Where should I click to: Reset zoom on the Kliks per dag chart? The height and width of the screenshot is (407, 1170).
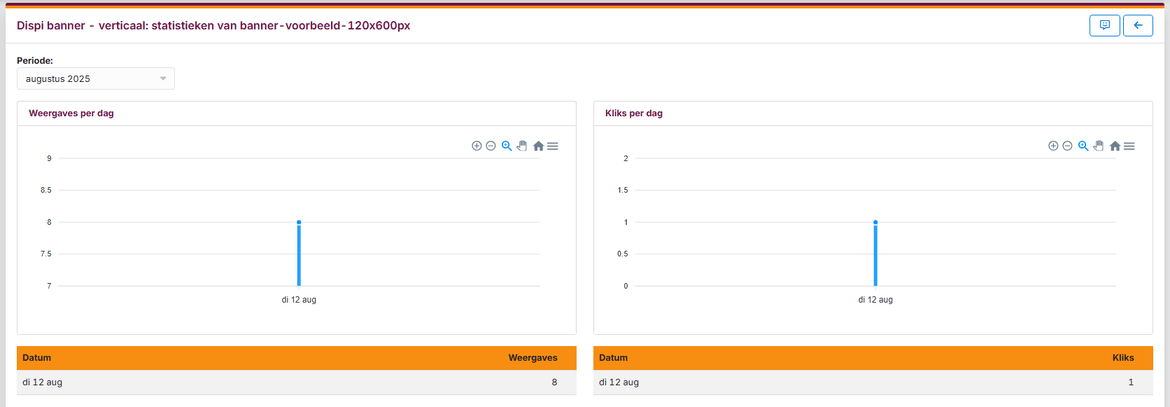(1114, 146)
